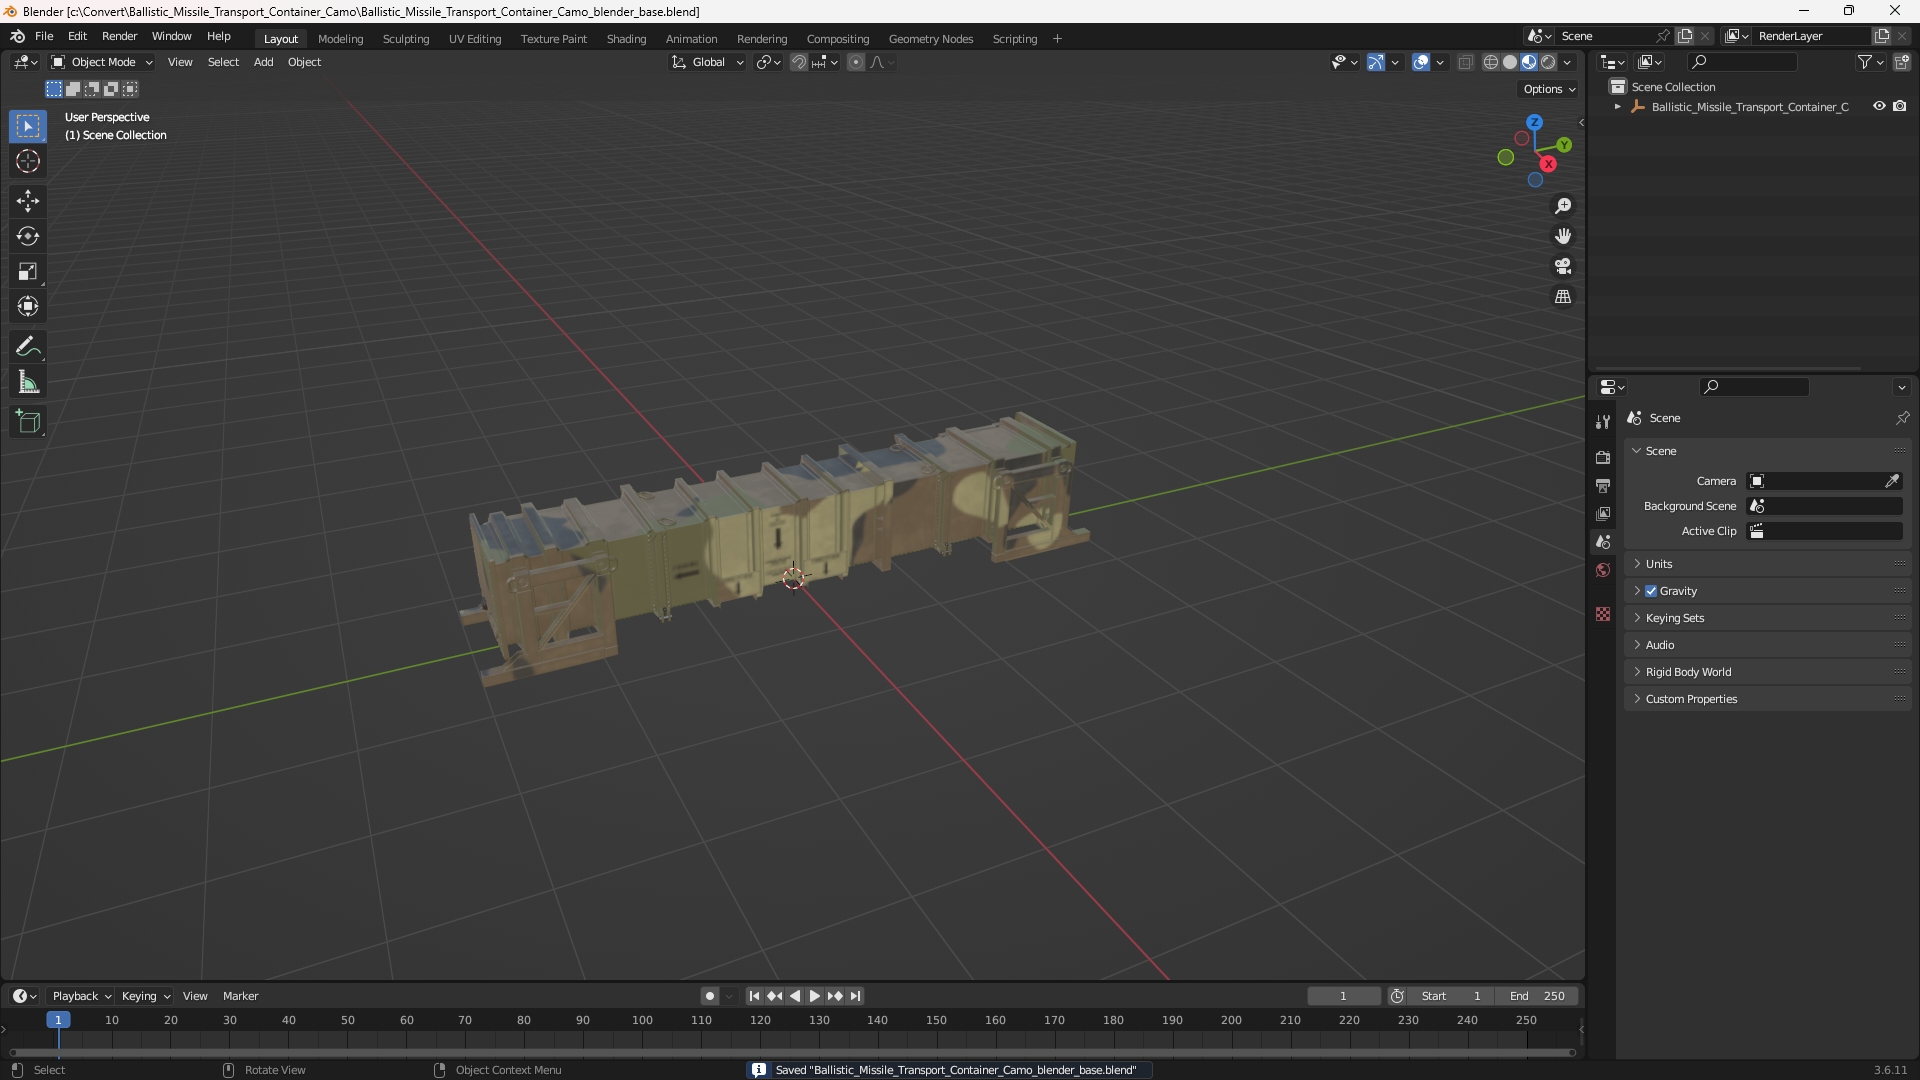Click the Blender logo menu icon

17,36
